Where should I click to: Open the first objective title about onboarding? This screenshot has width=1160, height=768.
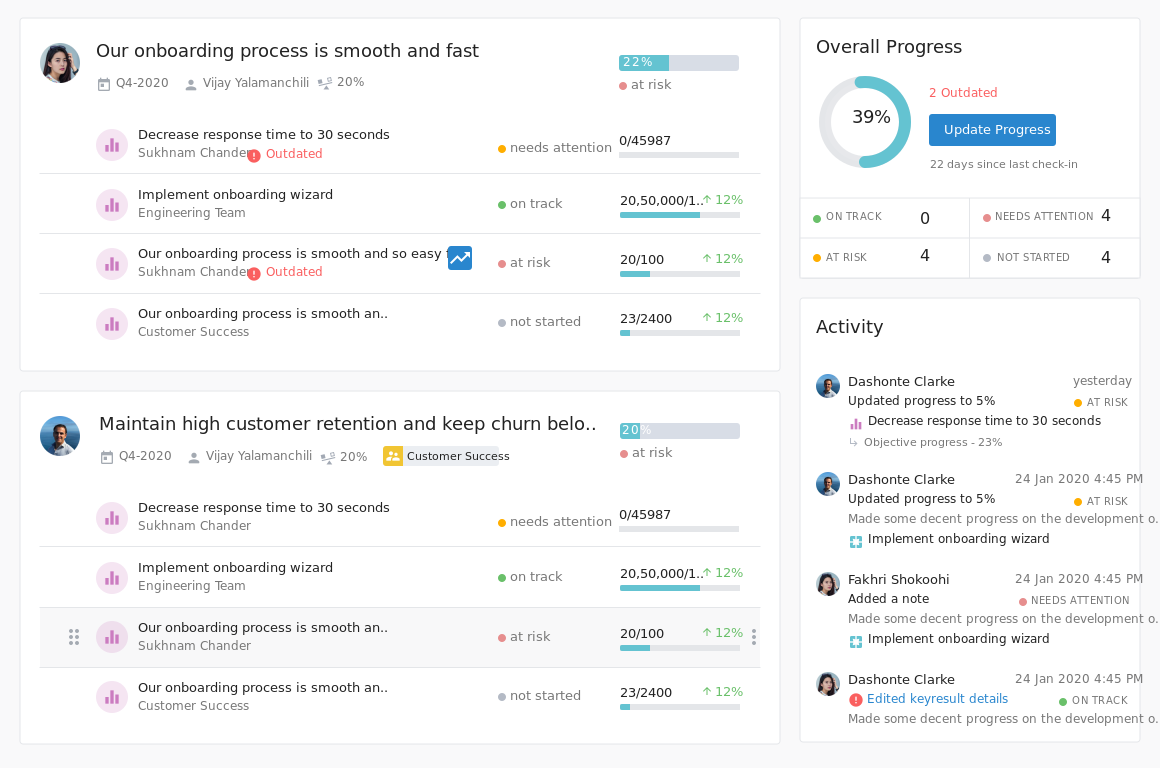click(287, 51)
